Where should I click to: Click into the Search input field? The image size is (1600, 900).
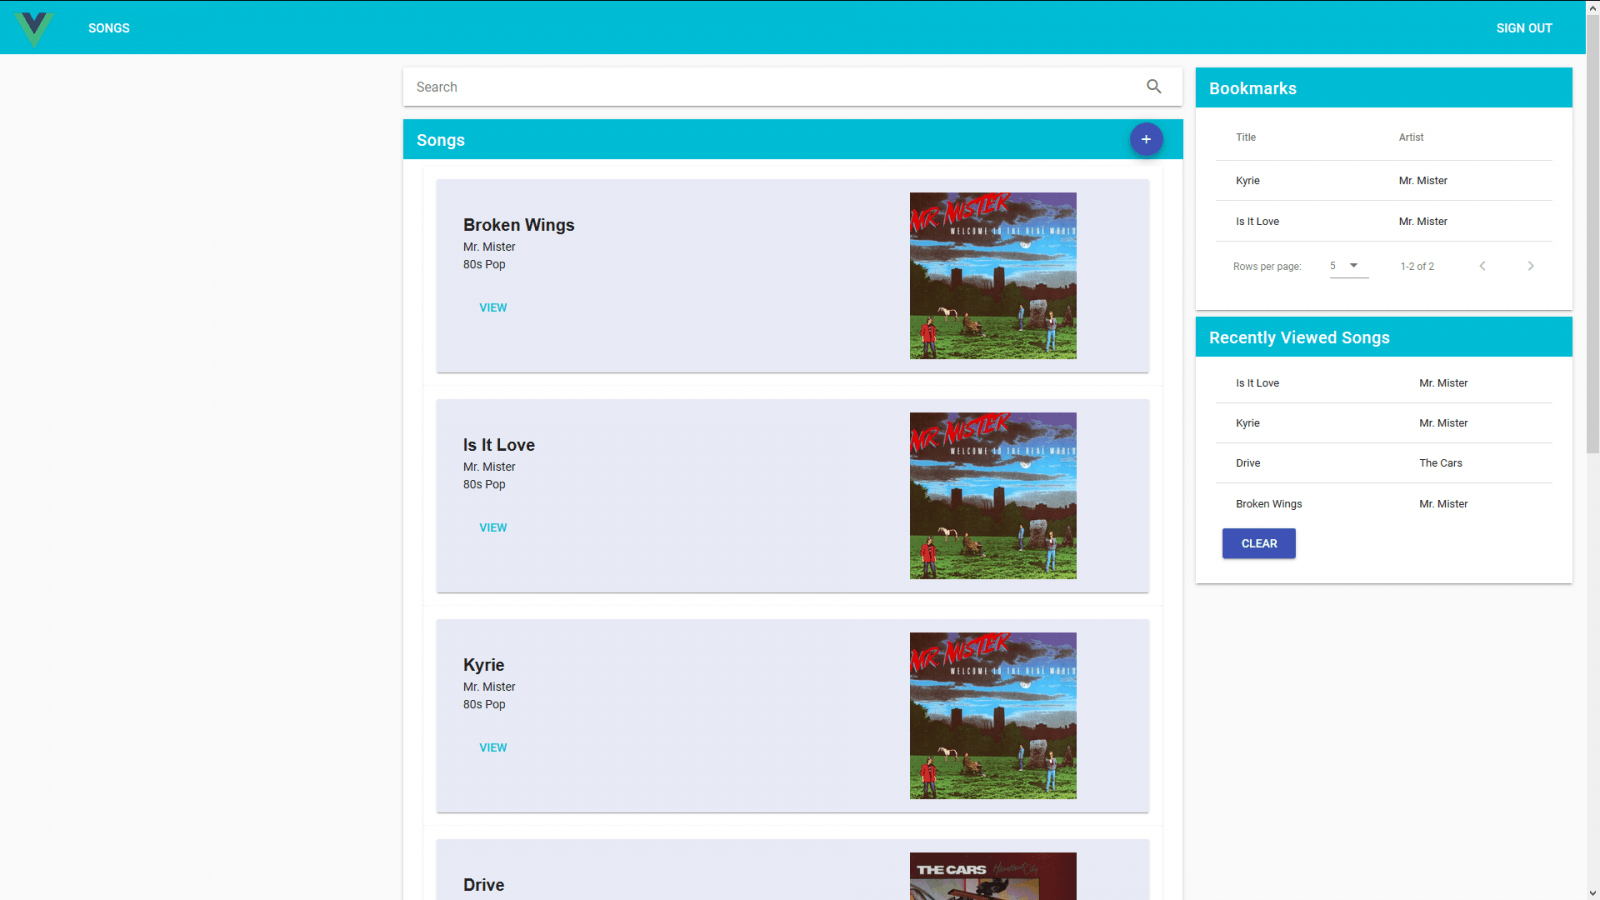click(770, 87)
